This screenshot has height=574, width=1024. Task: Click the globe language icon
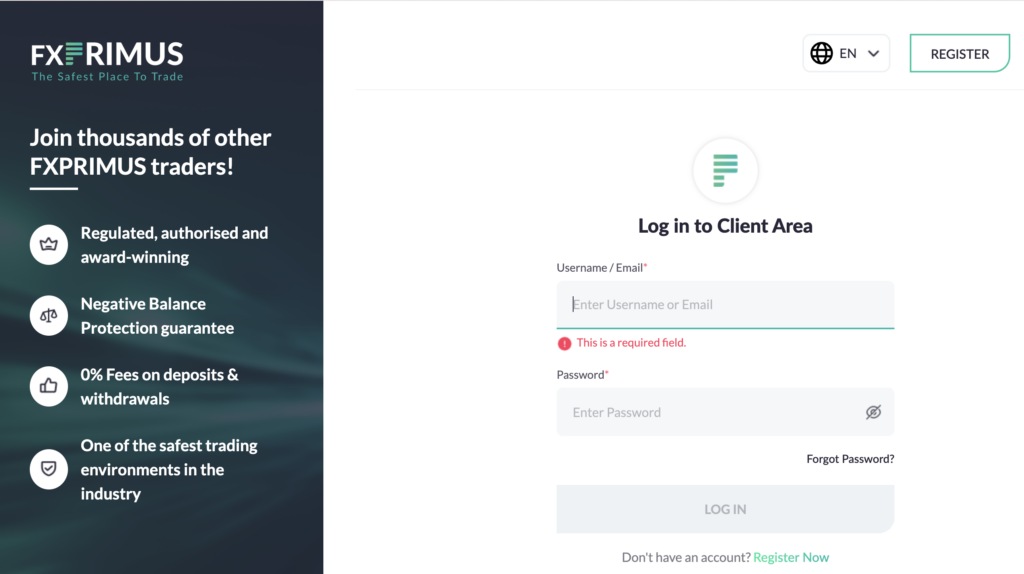click(x=822, y=54)
